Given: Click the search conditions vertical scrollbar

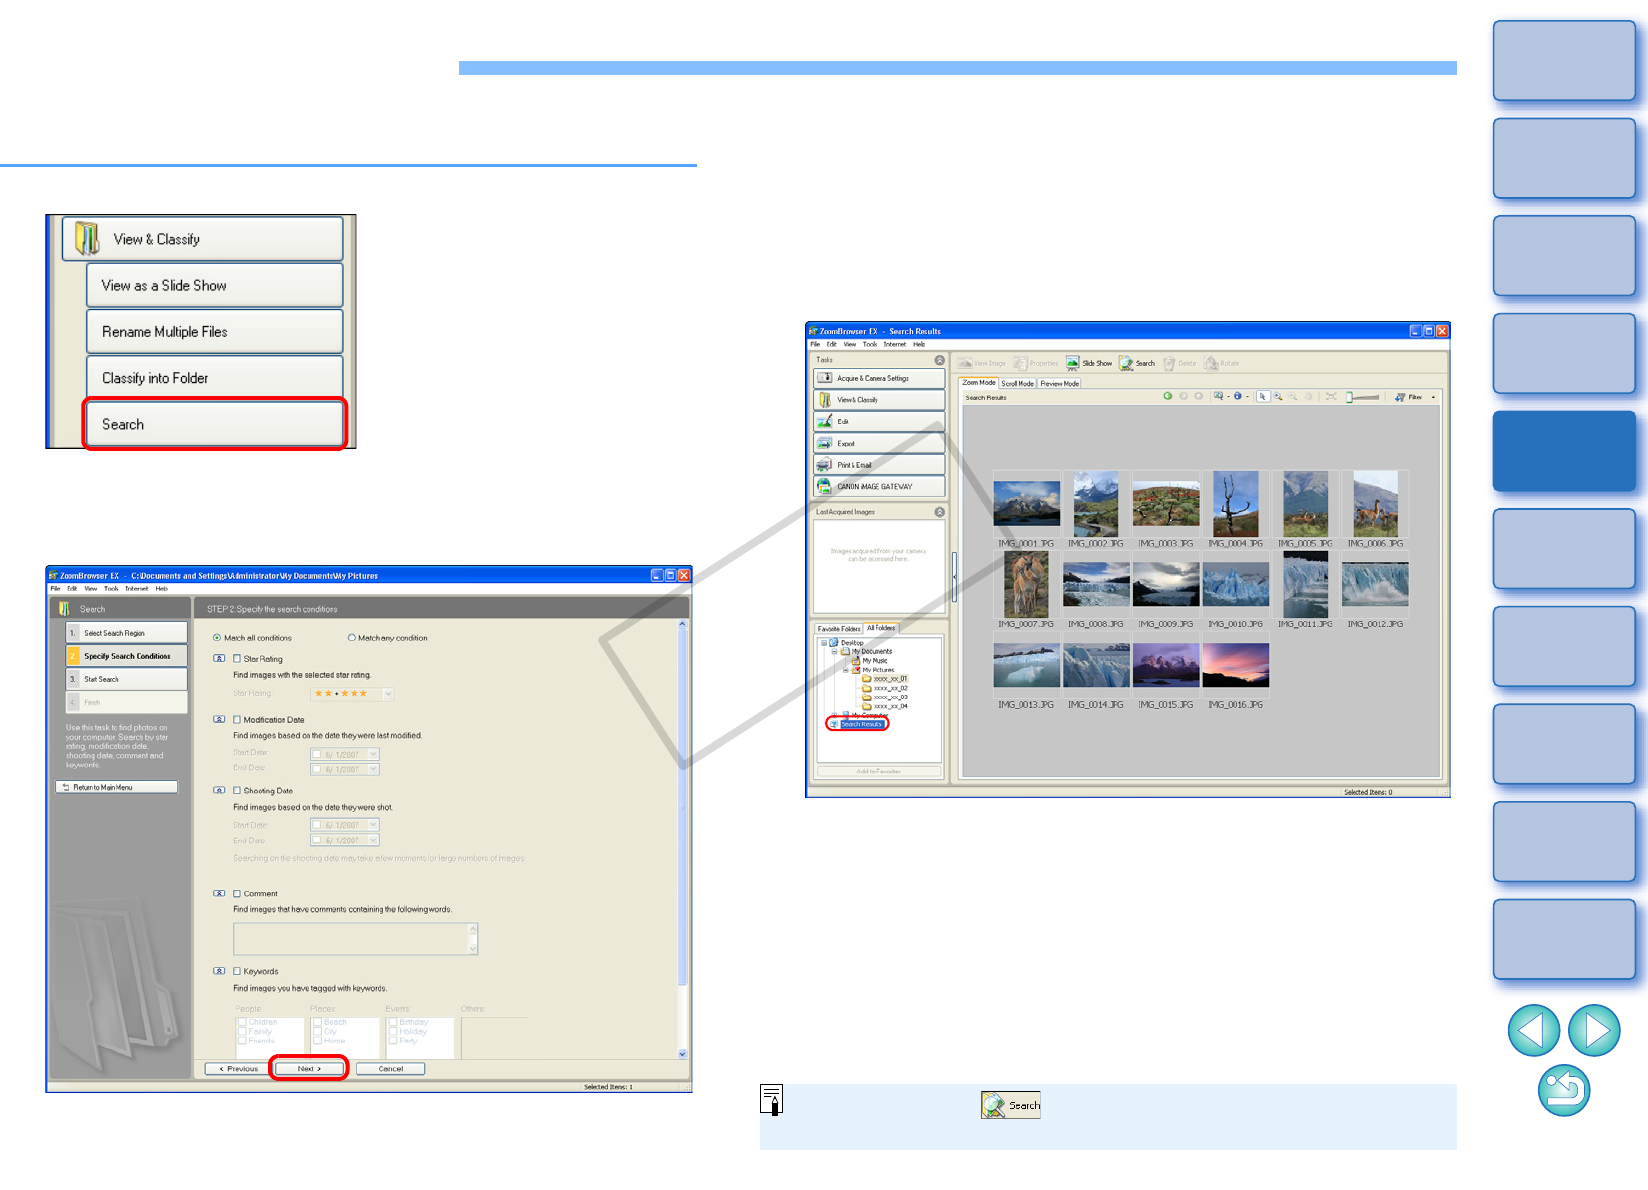Looking at the screenshot, I should 683,839.
